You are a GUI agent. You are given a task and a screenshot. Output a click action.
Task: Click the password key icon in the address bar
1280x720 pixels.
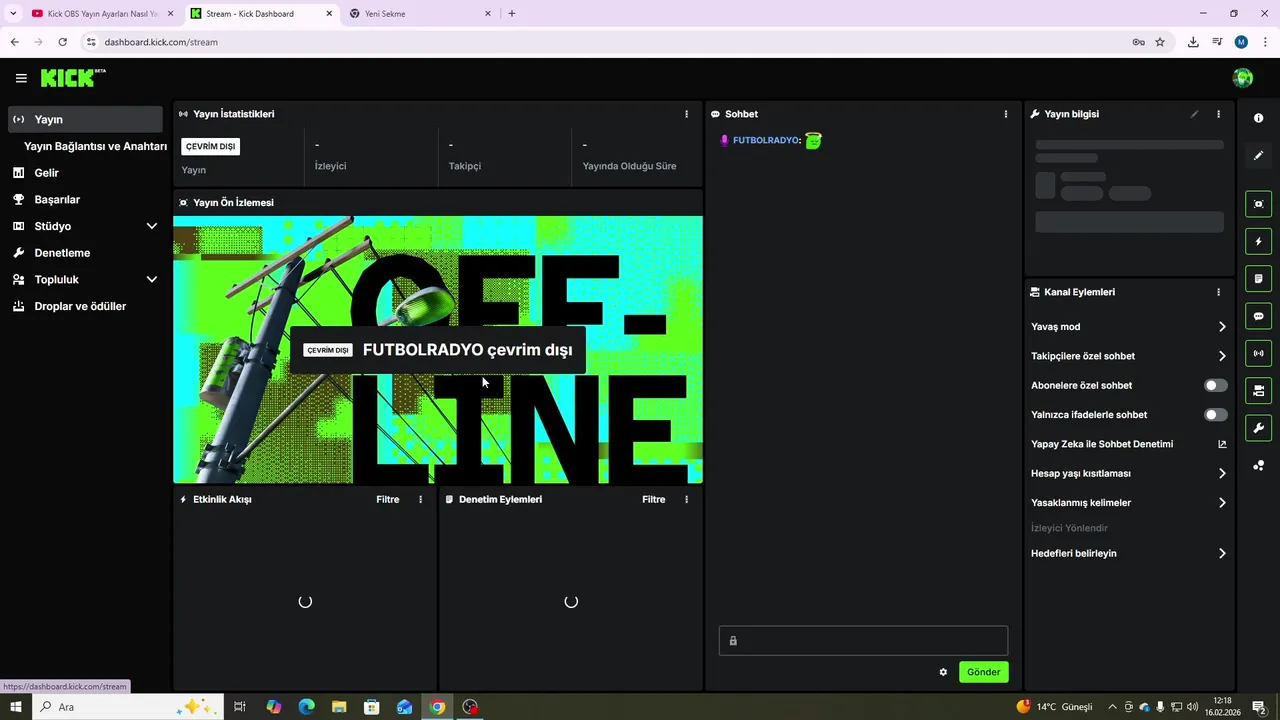tap(1138, 42)
